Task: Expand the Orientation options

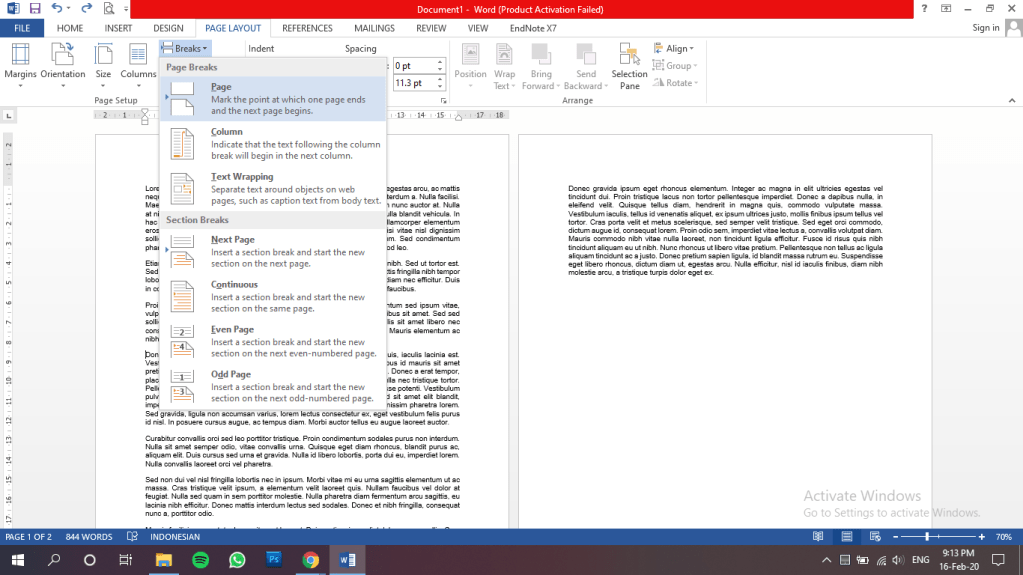Action: click(63, 66)
